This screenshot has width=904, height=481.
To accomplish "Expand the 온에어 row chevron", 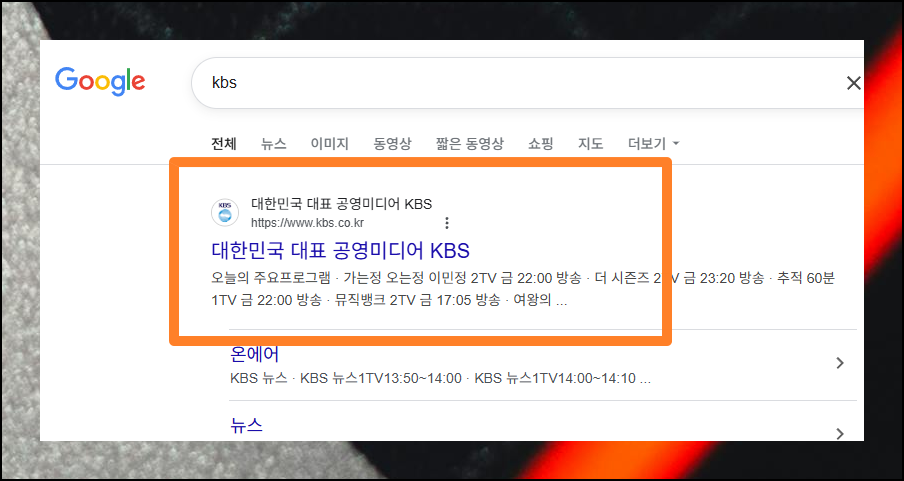I will [840, 363].
